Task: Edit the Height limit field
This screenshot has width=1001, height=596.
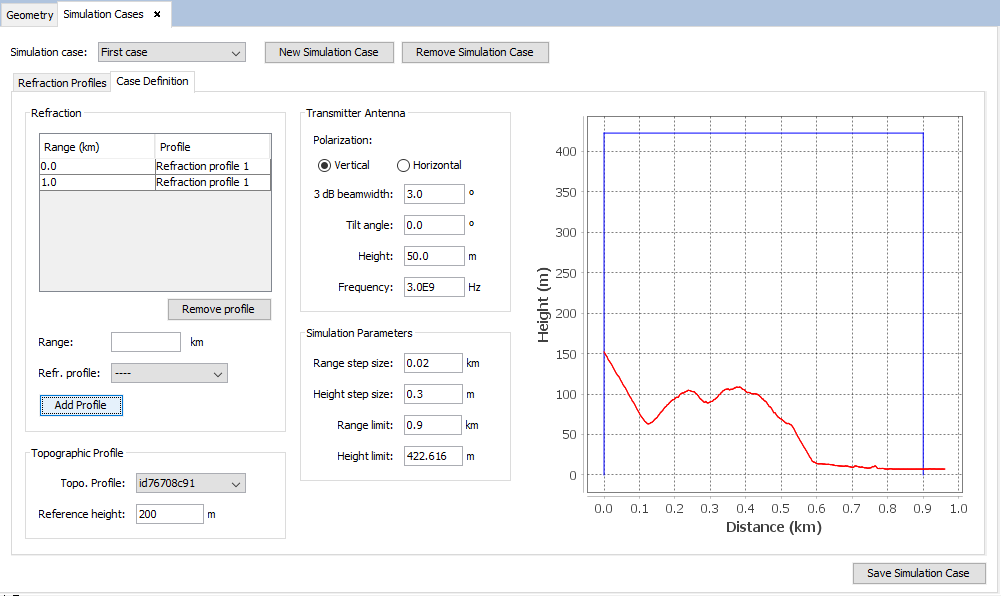Action: (432, 456)
